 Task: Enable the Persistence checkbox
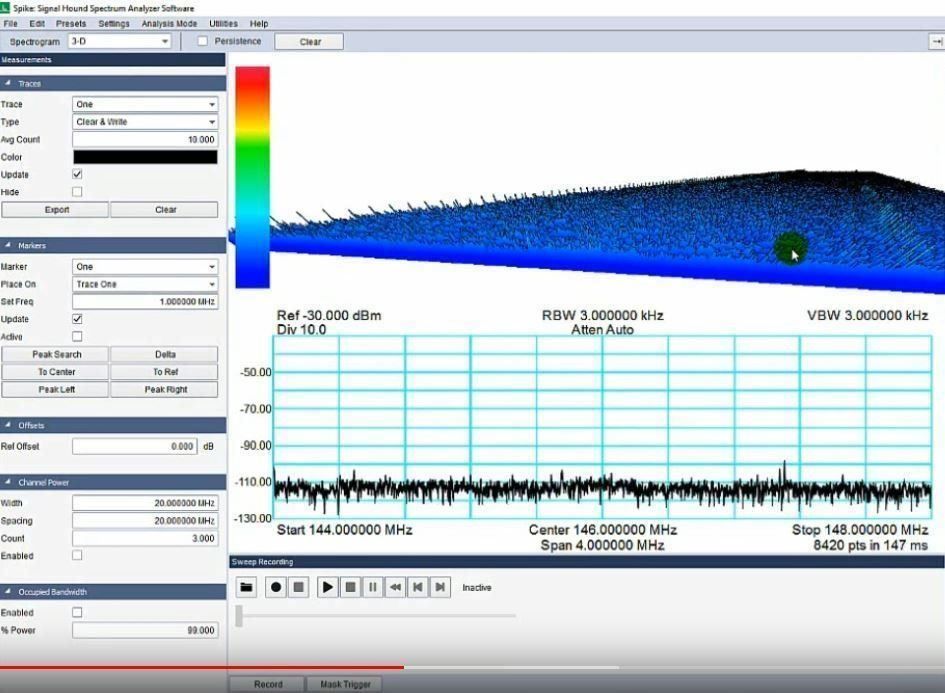coord(203,41)
